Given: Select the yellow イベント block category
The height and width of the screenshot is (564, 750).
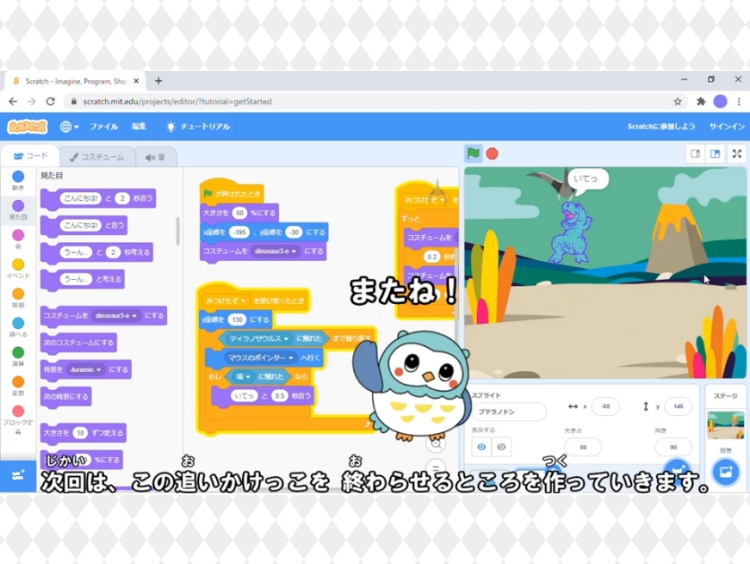Looking at the screenshot, I should [18, 268].
